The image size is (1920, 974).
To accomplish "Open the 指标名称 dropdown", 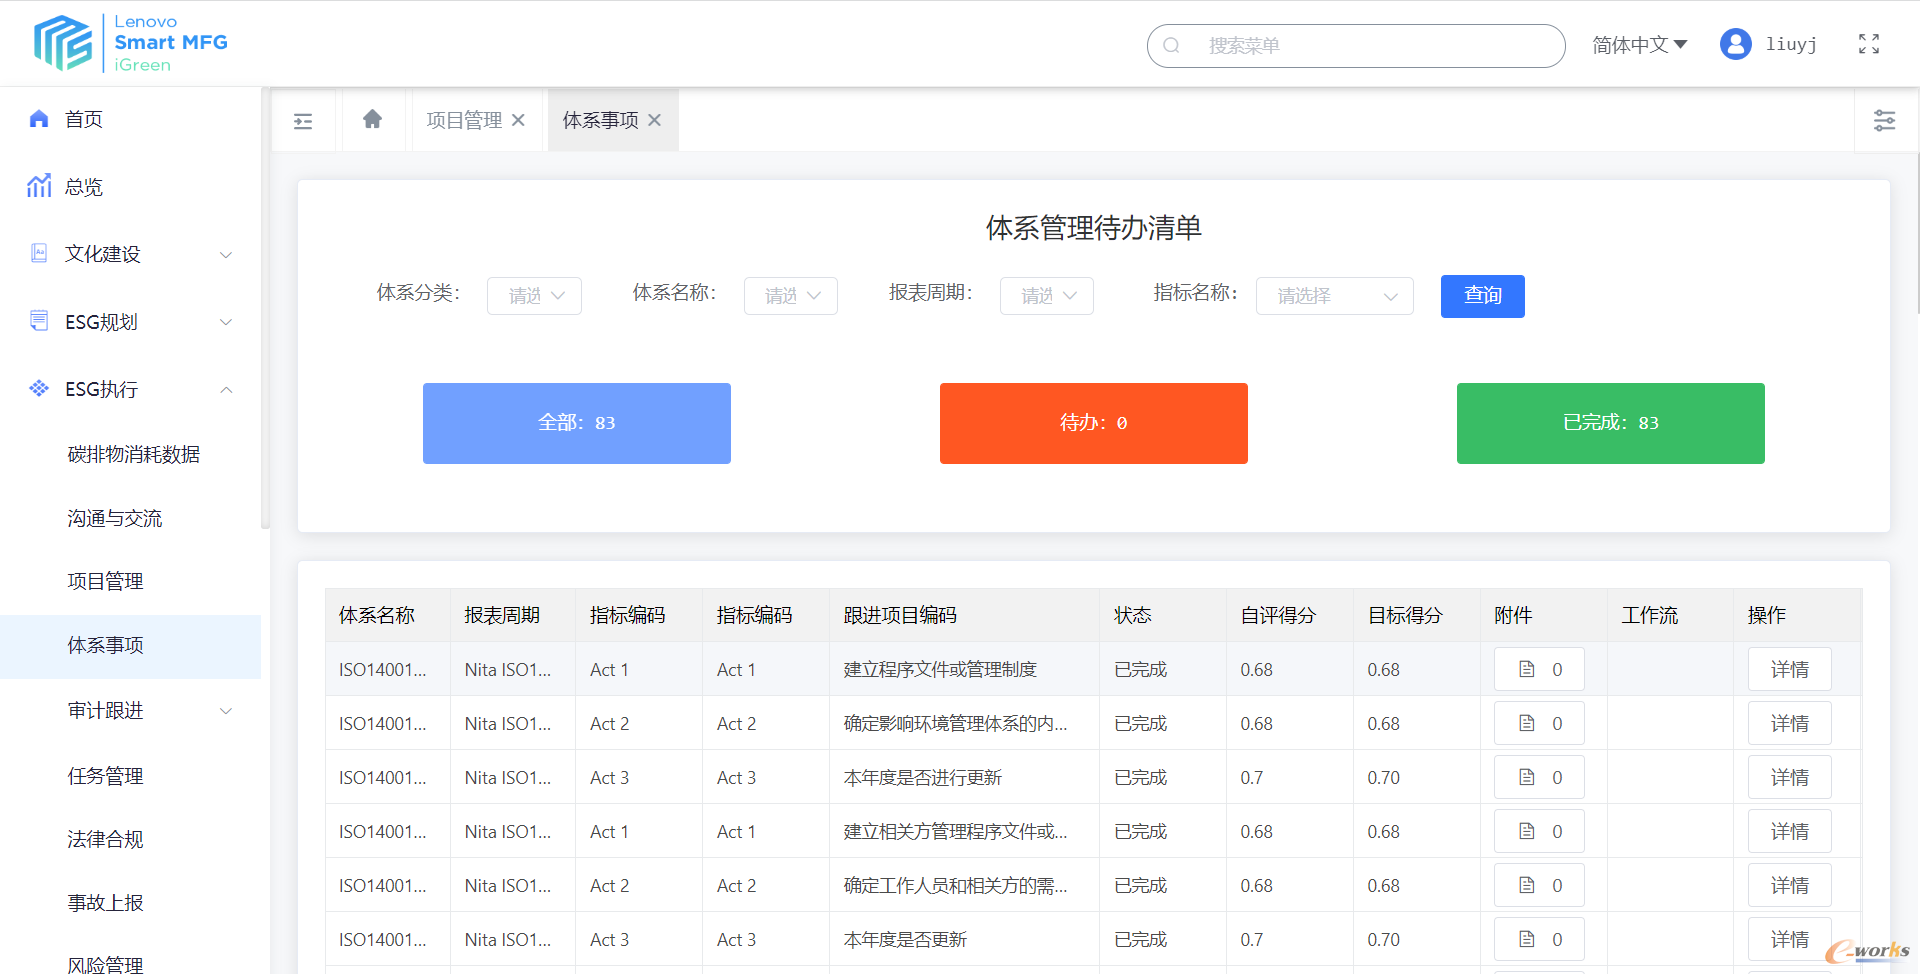I will tap(1335, 296).
